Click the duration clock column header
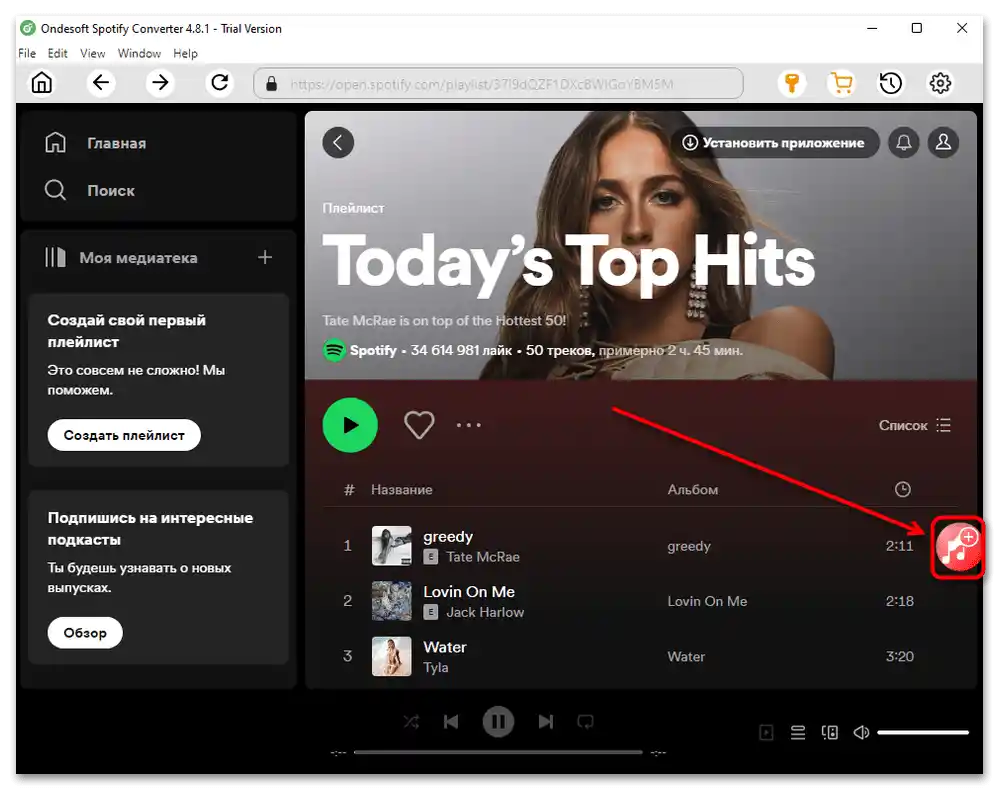This screenshot has width=999, height=790. [x=903, y=489]
